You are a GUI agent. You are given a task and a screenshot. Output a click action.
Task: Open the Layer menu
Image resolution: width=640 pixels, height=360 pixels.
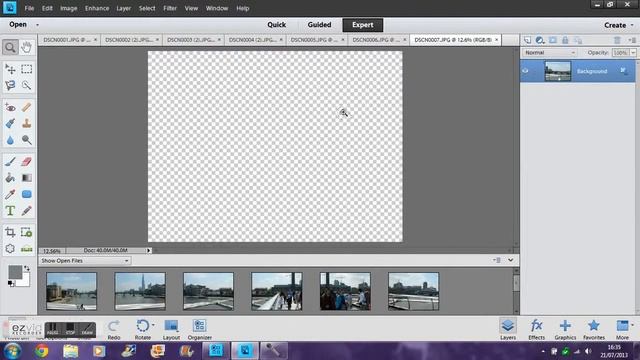123,8
